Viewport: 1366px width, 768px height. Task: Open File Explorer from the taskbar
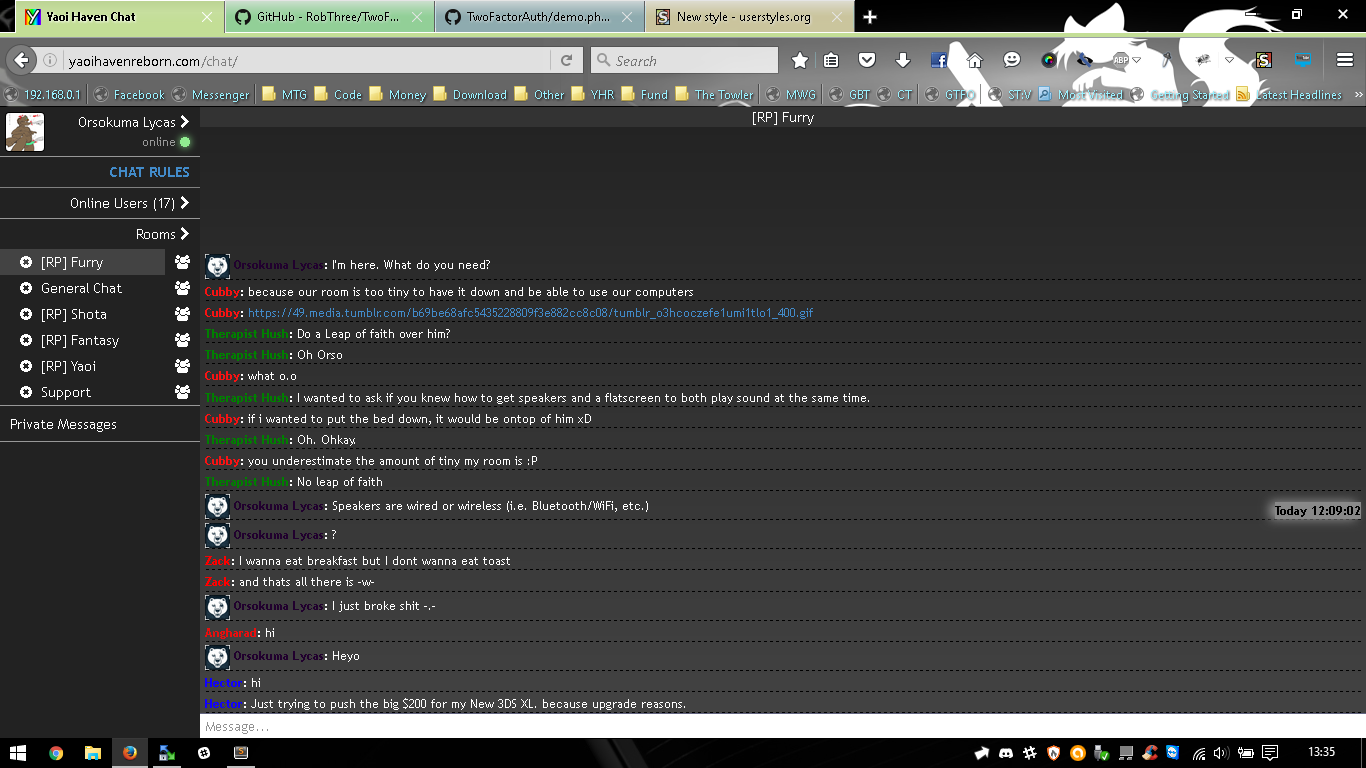point(93,752)
